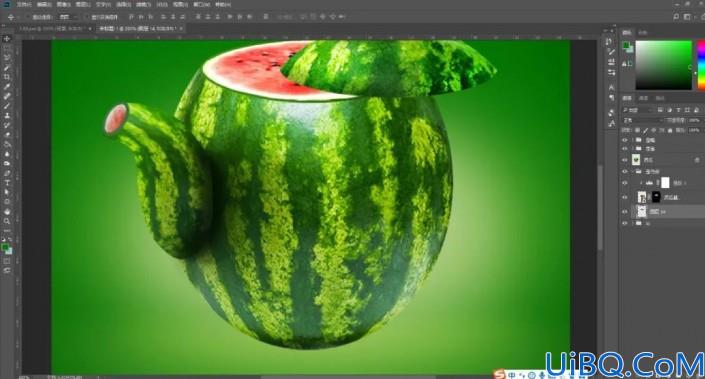Change screen mode from toolbar bottom
The width and height of the screenshot is (705, 379).
[7, 271]
